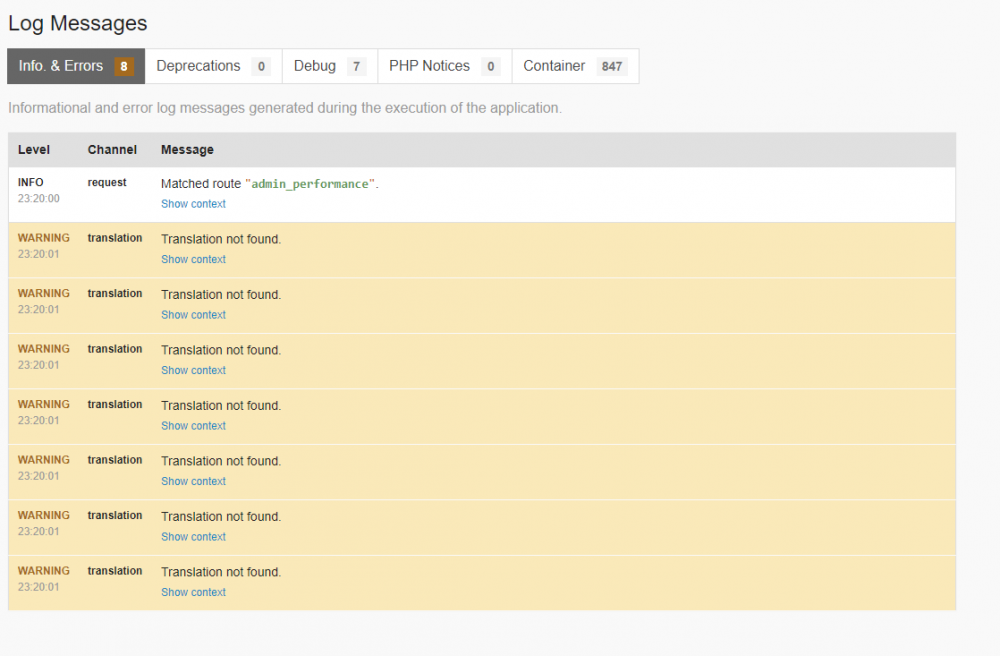Open the Debug tab
This screenshot has height=656, width=1000.
coord(330,66)
